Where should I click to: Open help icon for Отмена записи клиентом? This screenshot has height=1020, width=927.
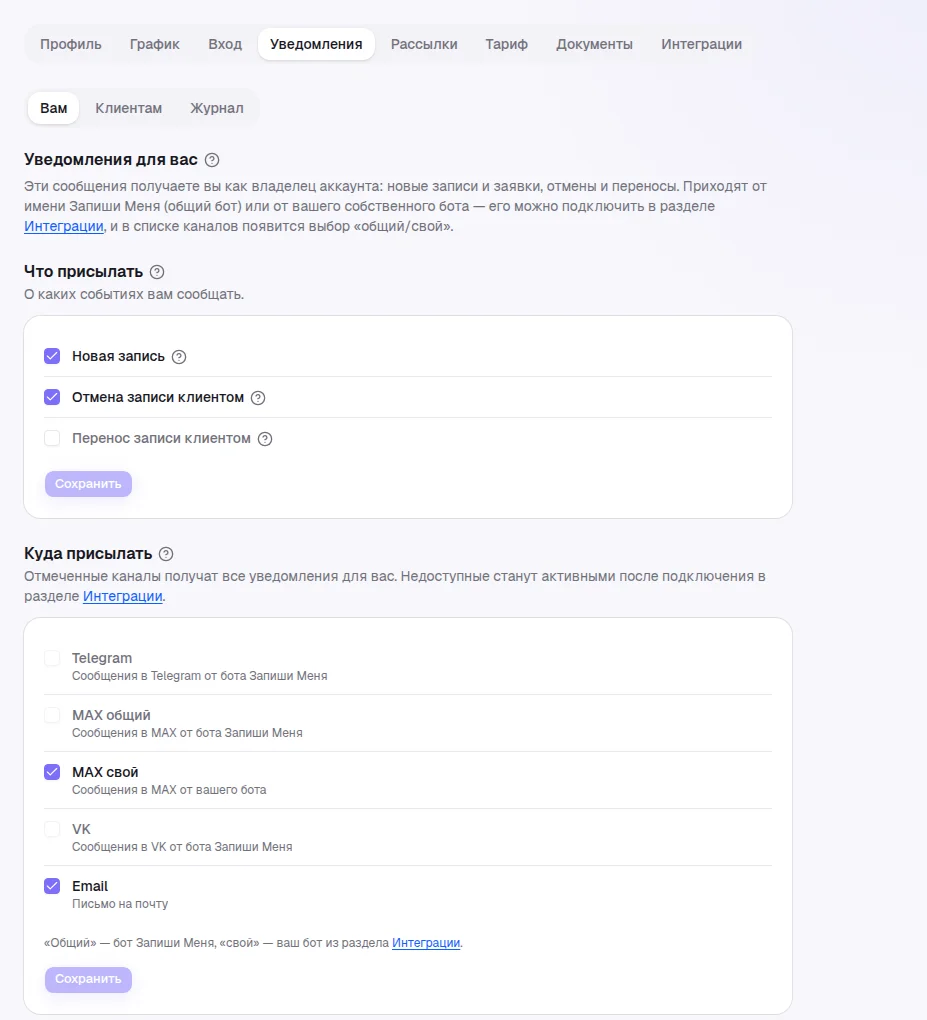pos(258,397)
